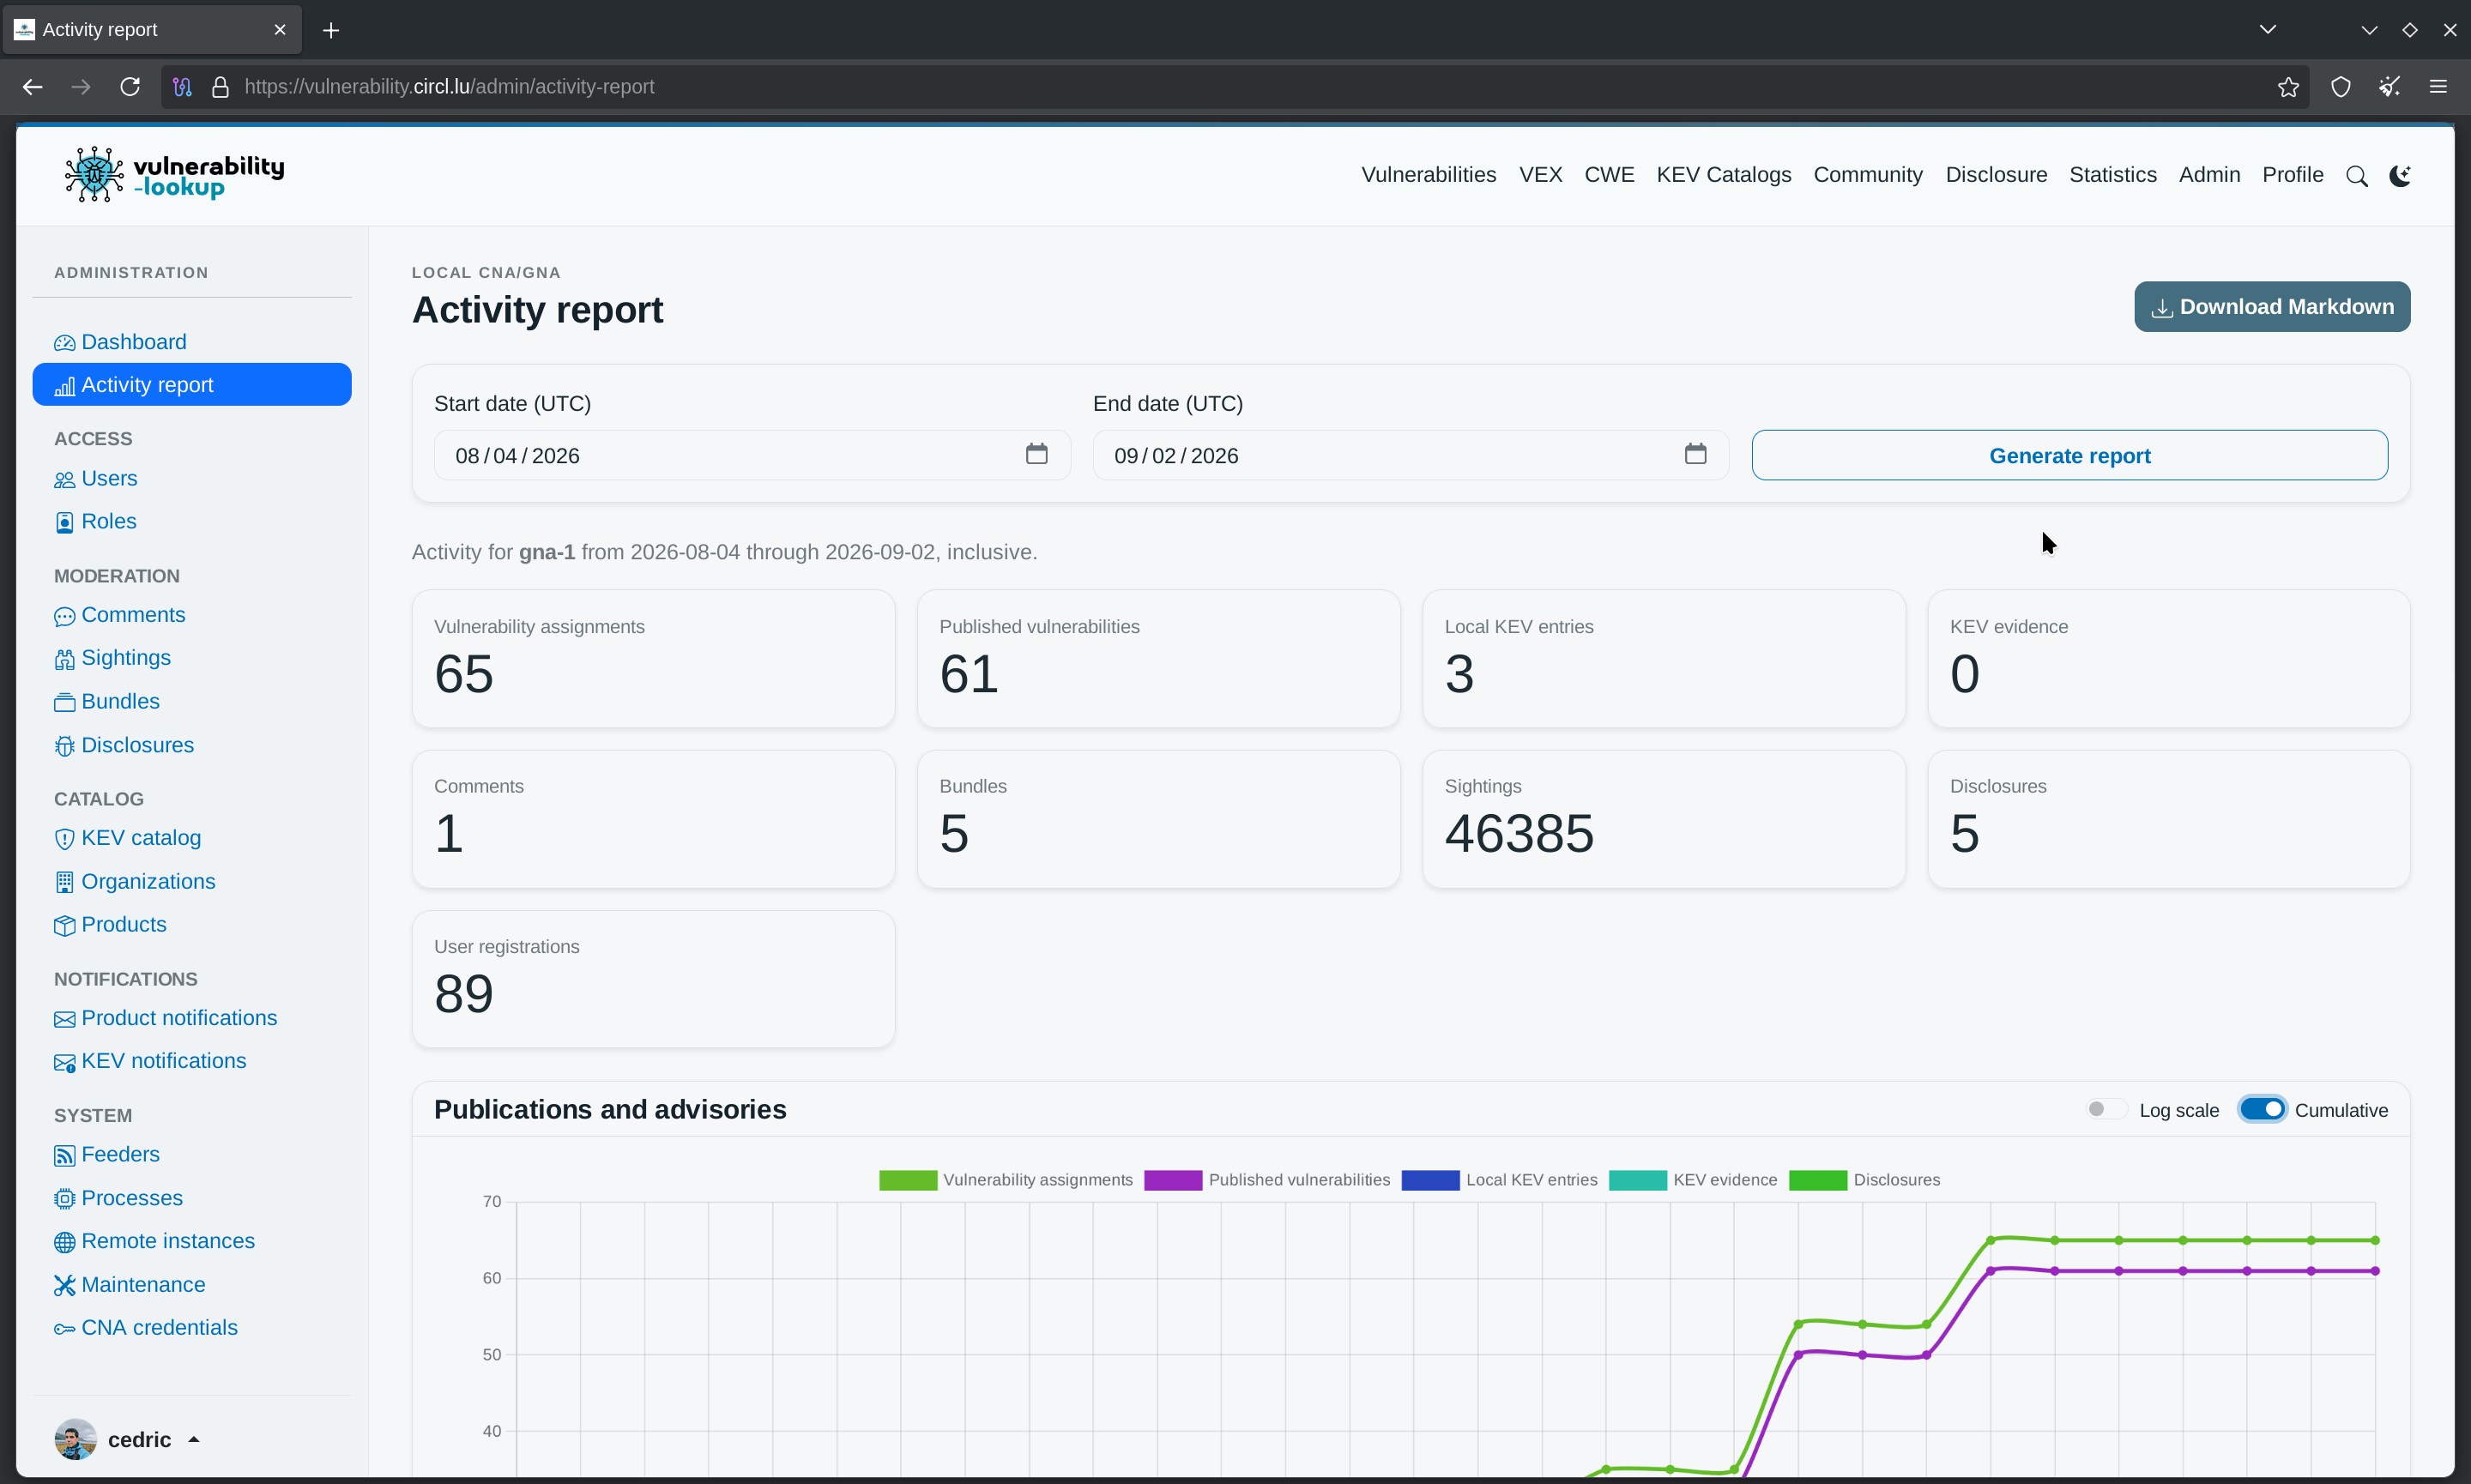2471x1484 pixels.
Task: Toggle KEV evidence legend series
Action: pos(1692,1180)
